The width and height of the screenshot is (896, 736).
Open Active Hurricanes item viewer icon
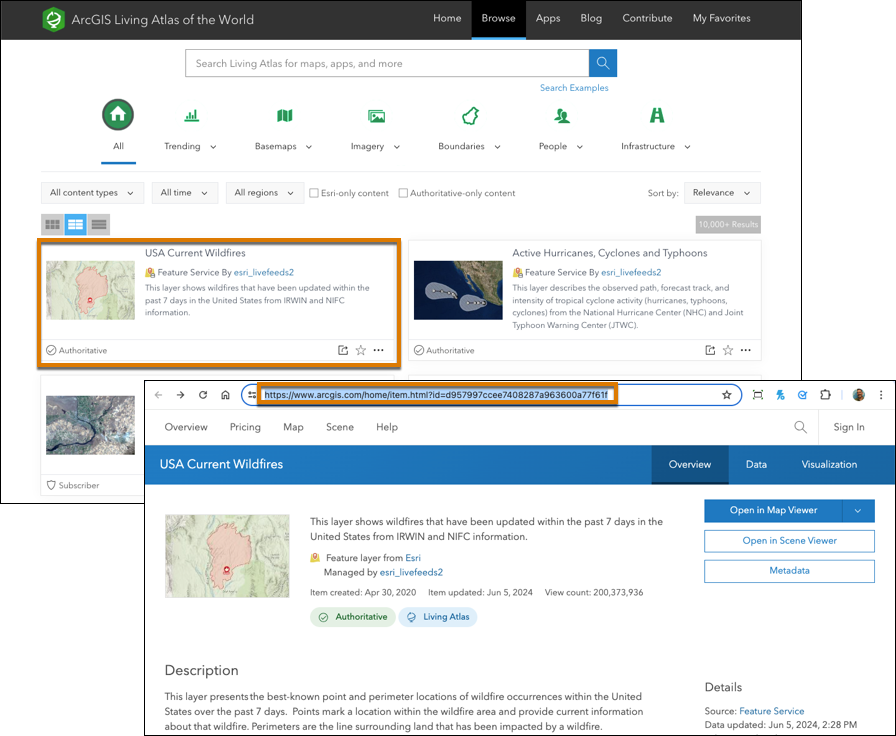(x=710, y=350)
